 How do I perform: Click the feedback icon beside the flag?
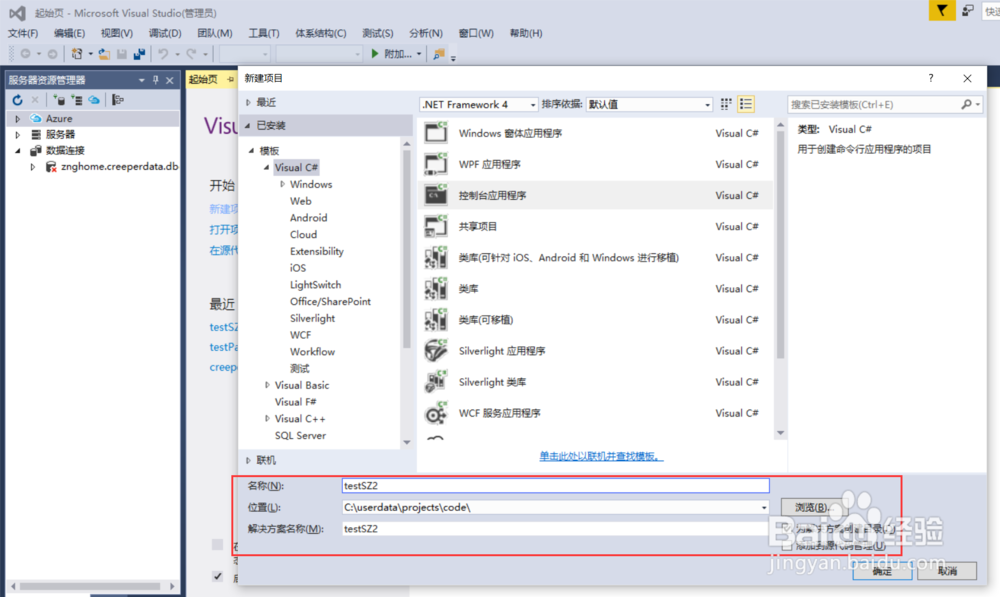point(968,10)
